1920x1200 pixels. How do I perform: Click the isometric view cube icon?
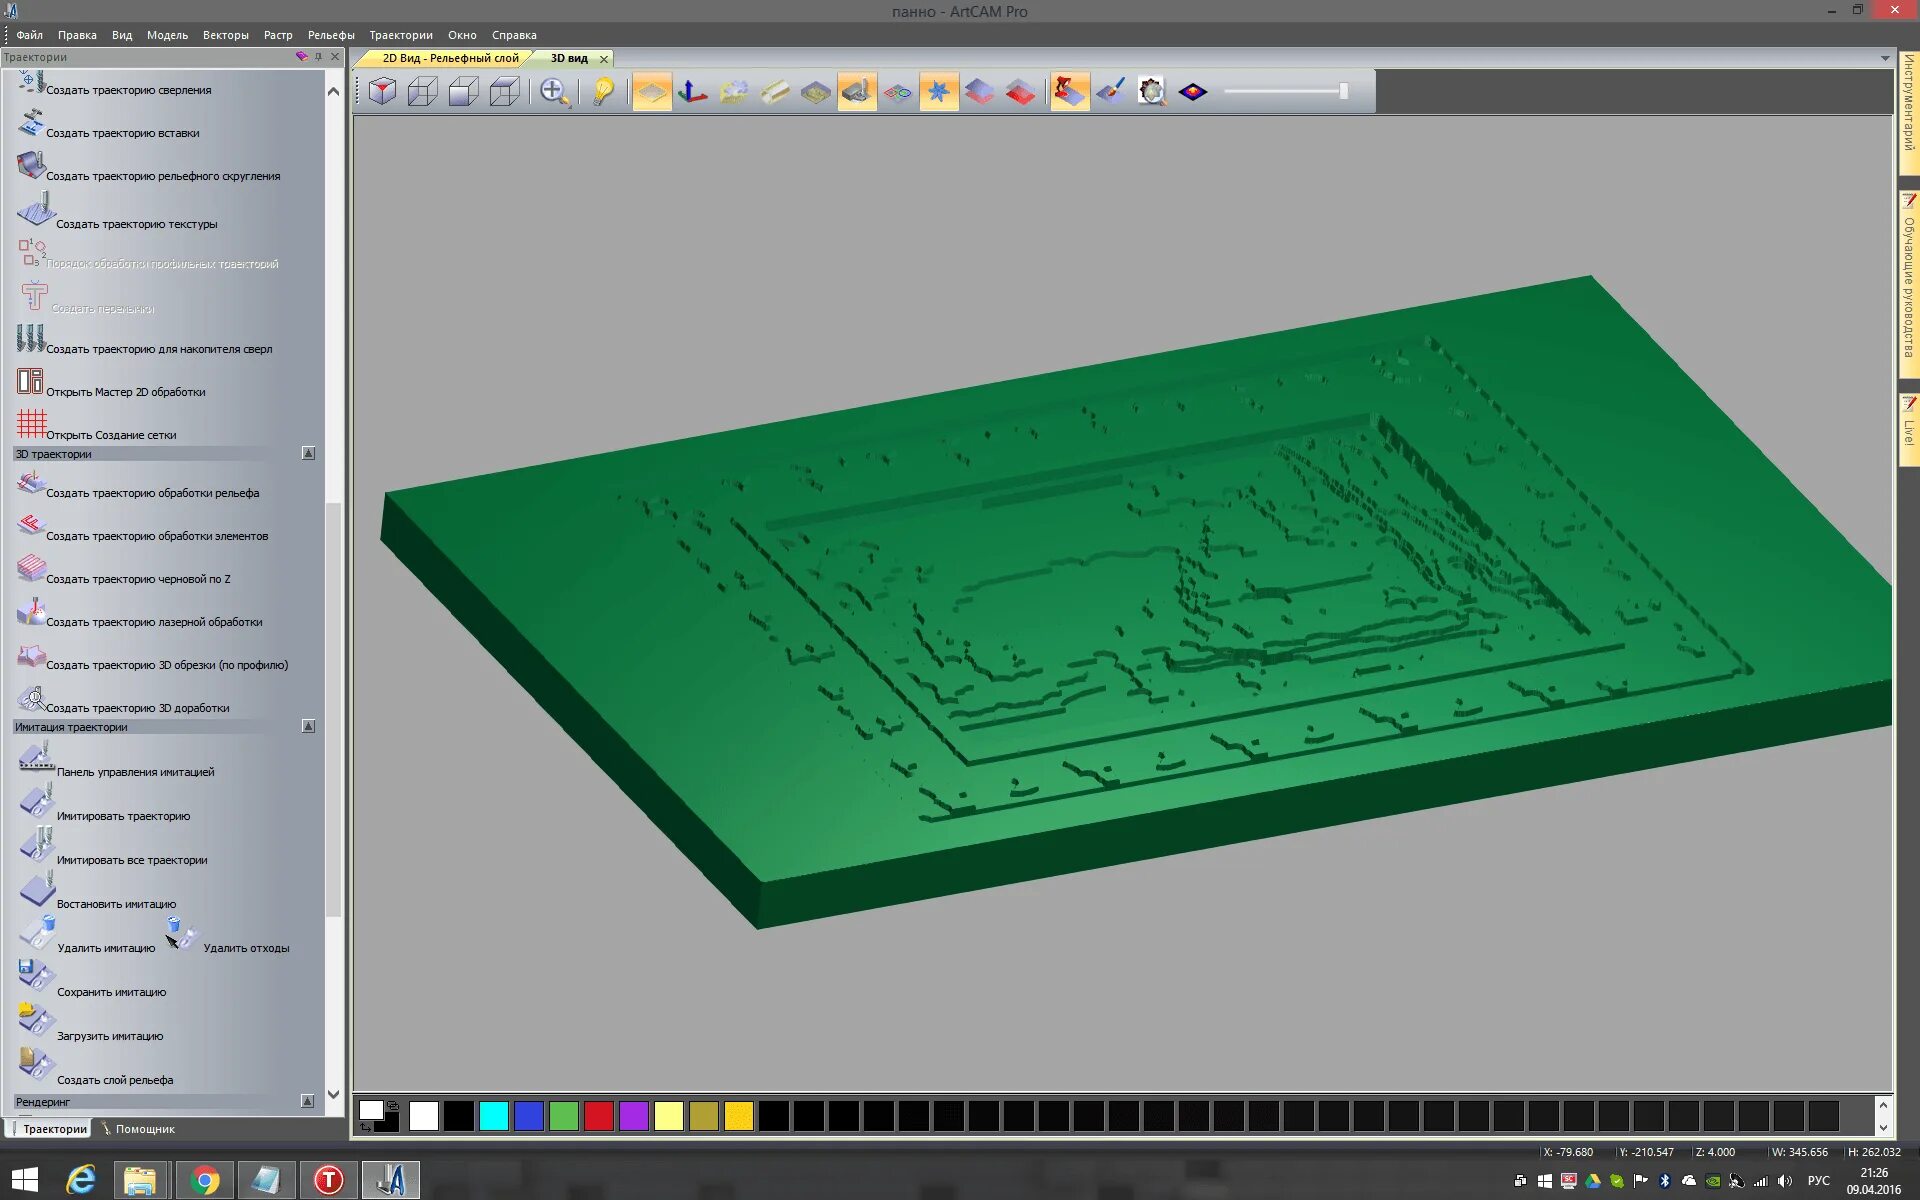click(382, 92)
